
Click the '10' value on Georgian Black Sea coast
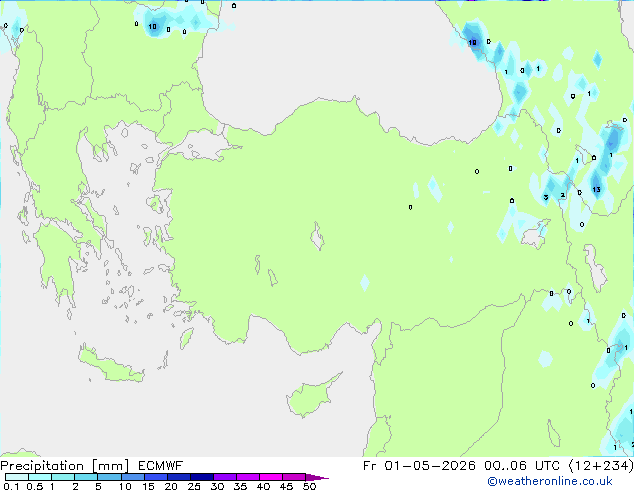pos(472,42)
